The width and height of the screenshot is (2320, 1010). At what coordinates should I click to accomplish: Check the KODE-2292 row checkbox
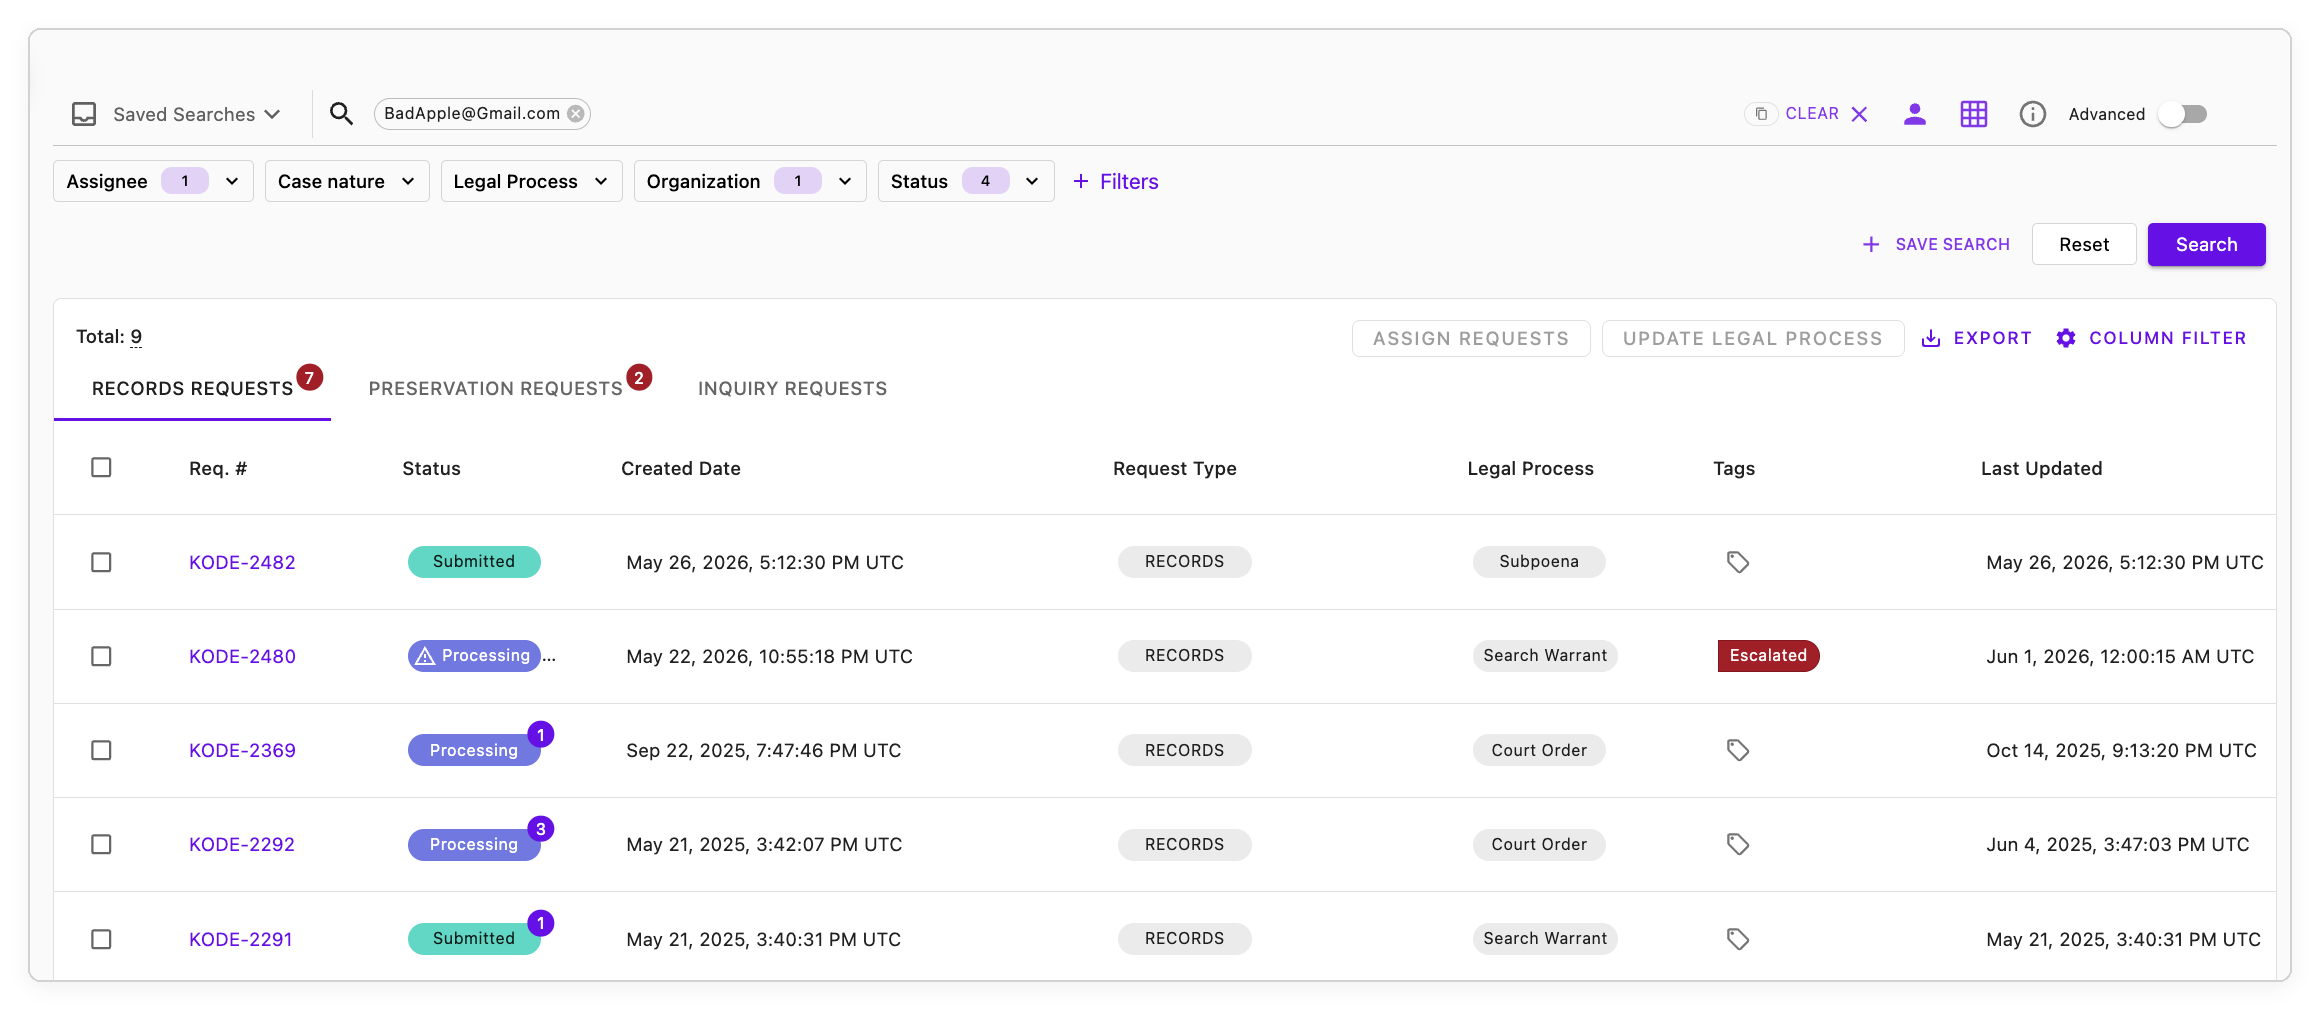click(101, 844)
